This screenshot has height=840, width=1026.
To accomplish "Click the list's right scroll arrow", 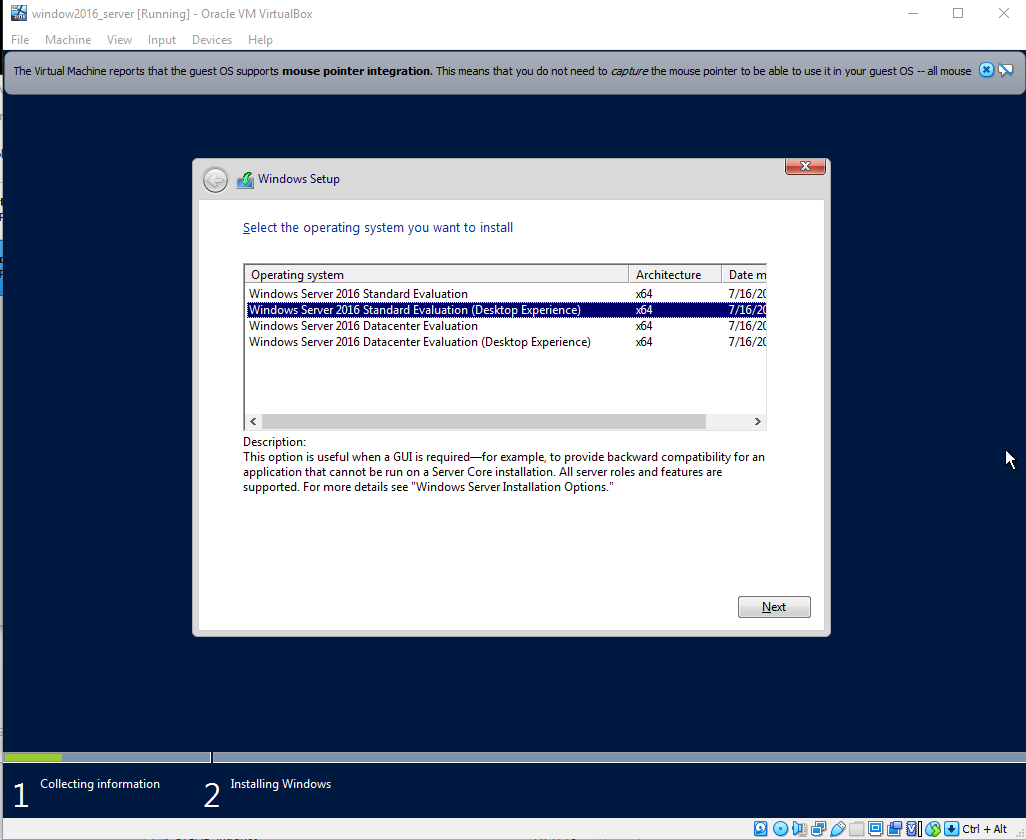I will 758,421.
